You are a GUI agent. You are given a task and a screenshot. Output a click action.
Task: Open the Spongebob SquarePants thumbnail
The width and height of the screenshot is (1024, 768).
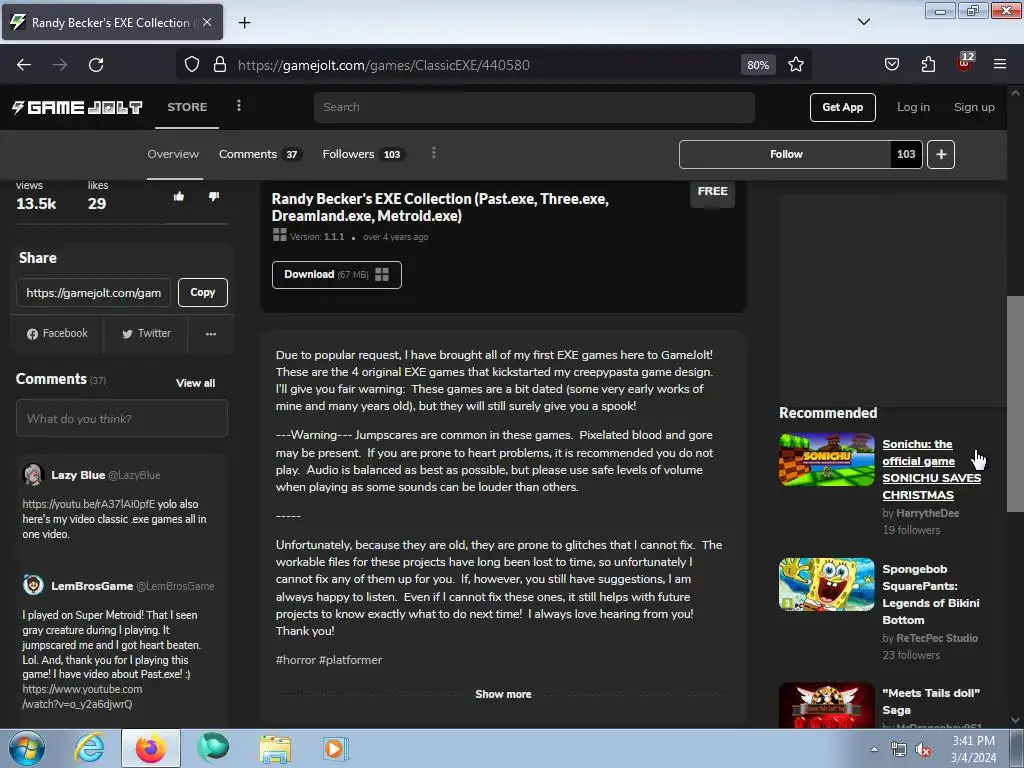[827, 584]
